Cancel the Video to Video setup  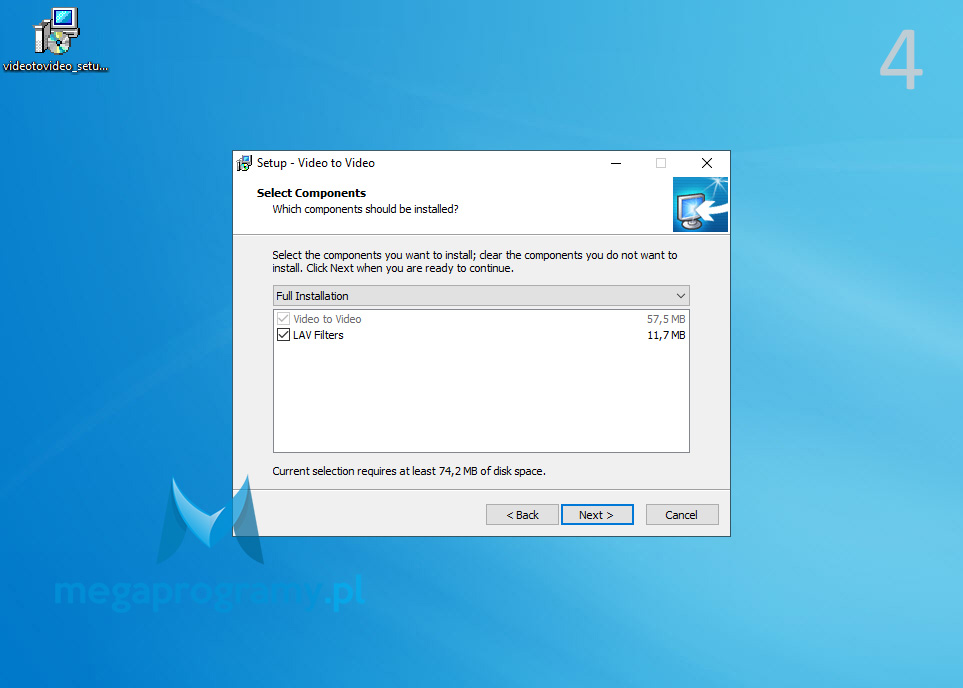tap(681, 515)
